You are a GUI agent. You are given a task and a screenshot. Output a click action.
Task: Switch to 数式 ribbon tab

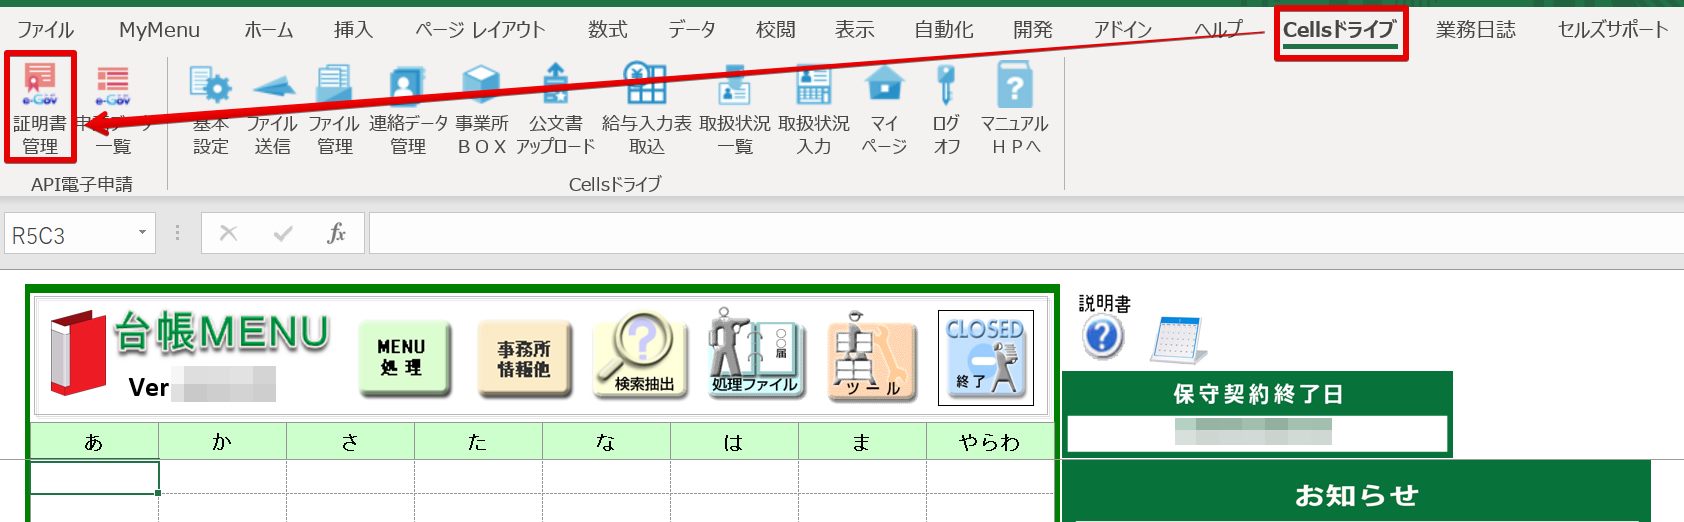(x=608, y=30)
